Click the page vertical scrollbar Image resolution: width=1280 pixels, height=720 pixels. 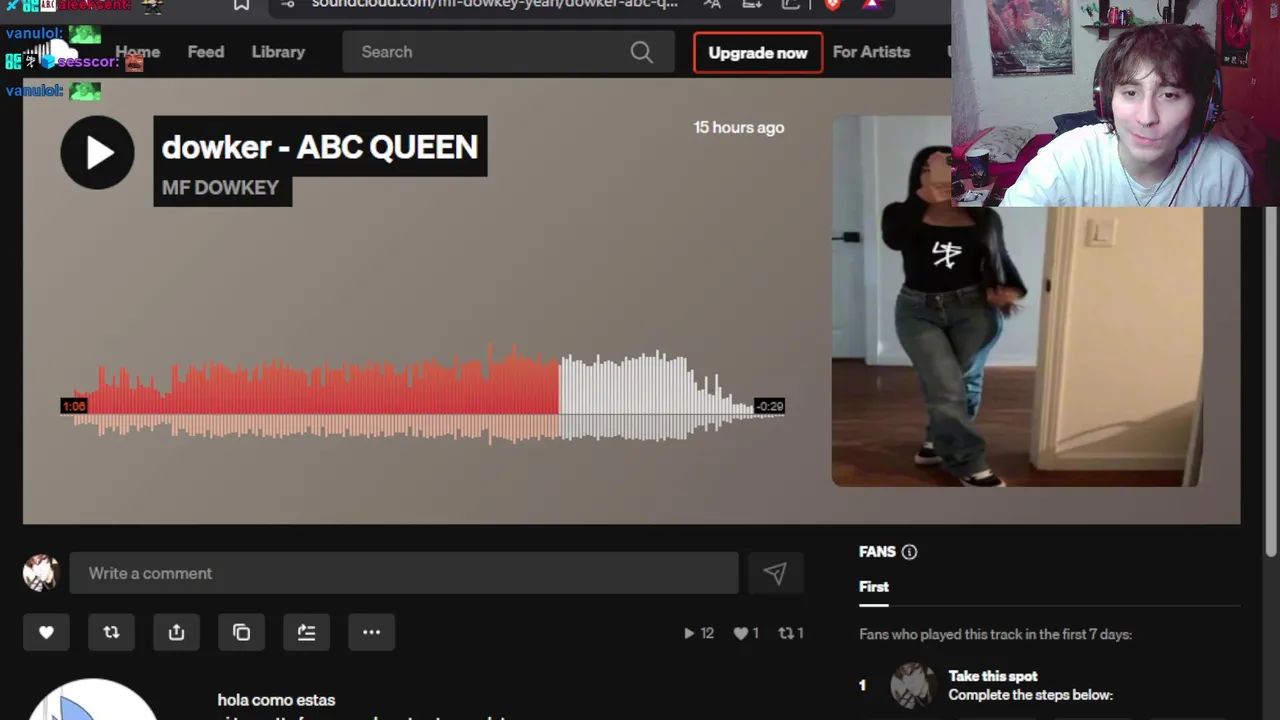tap(1271, 380)
